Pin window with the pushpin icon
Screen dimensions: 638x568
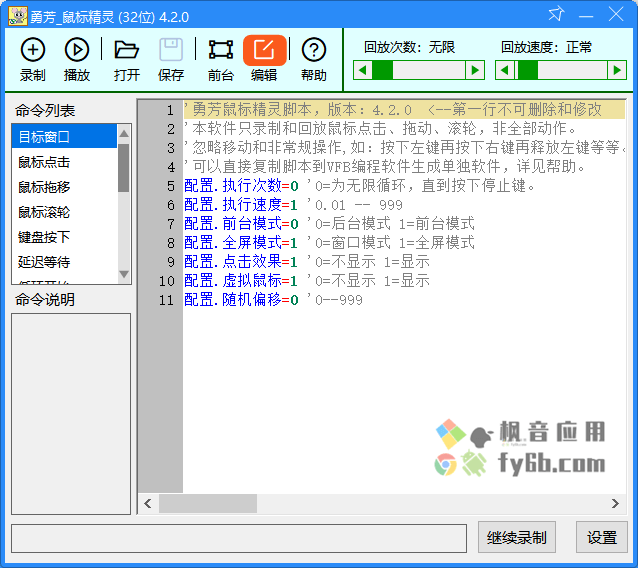click(556, 15)
